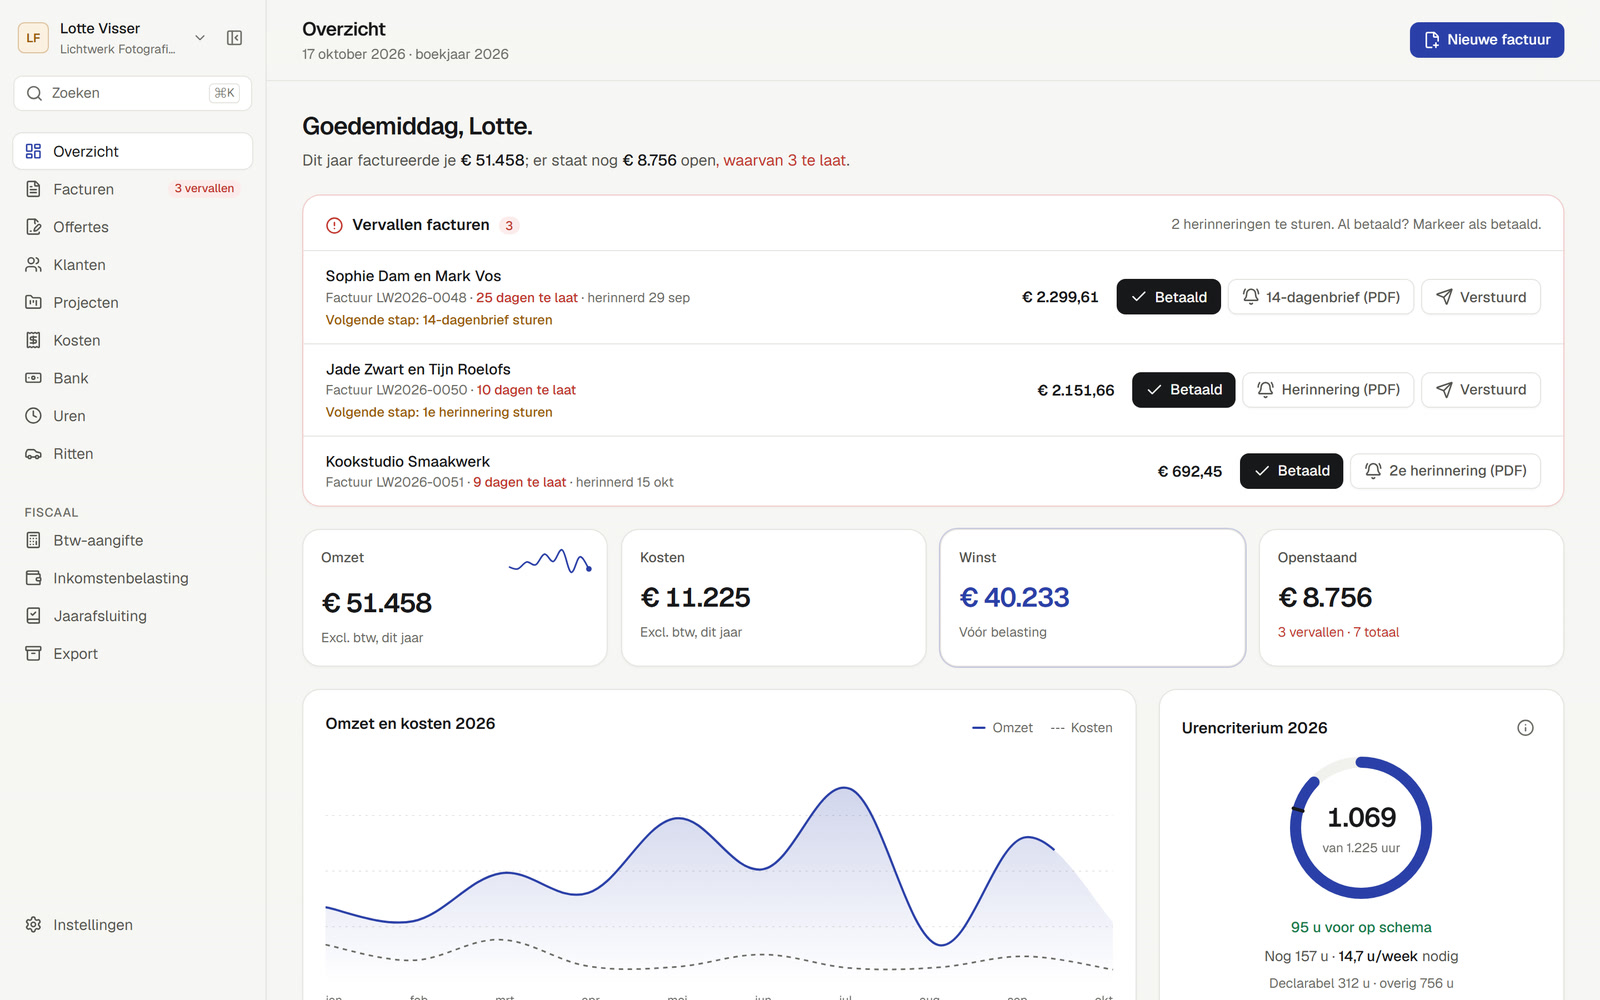Open the Kosten summary card
Viewport: 1600px width, 1000px height.
coord(773,598)
